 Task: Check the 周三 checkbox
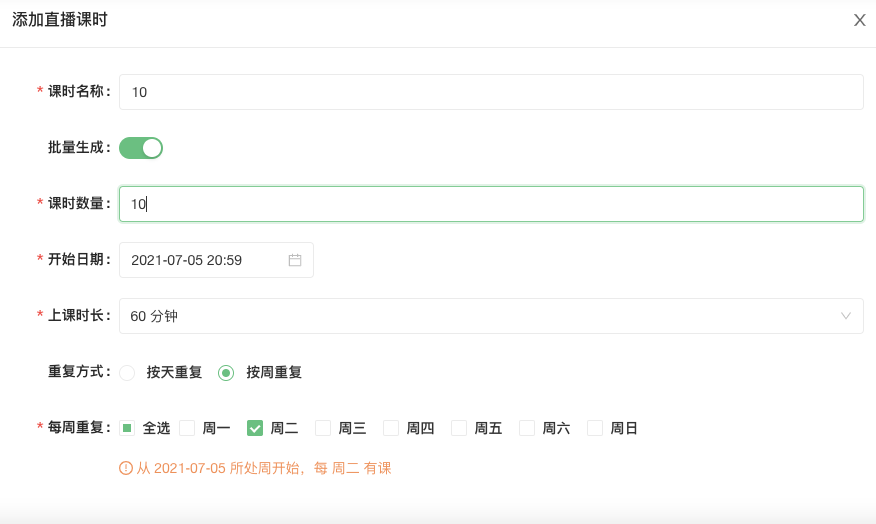[x=323, y=428]
